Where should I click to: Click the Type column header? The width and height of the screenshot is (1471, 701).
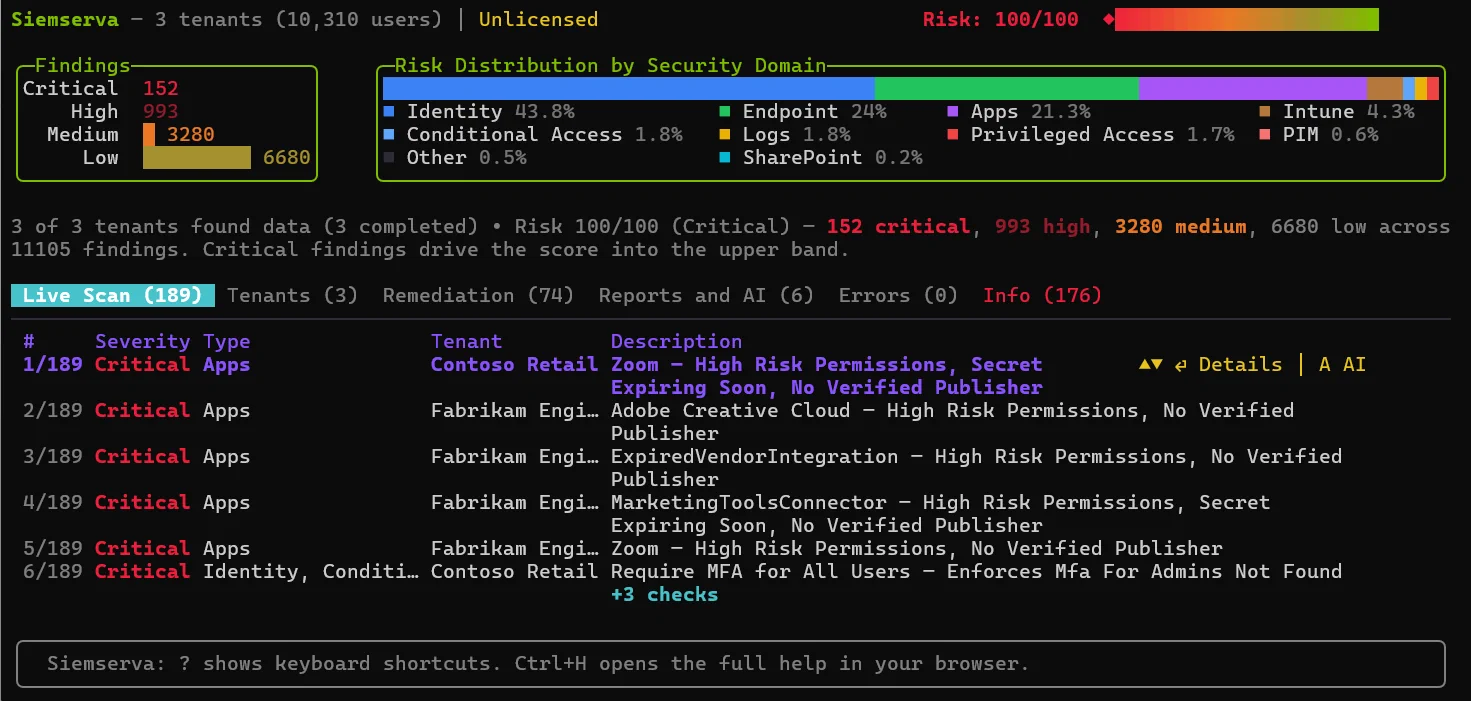(x=227, y=341)
